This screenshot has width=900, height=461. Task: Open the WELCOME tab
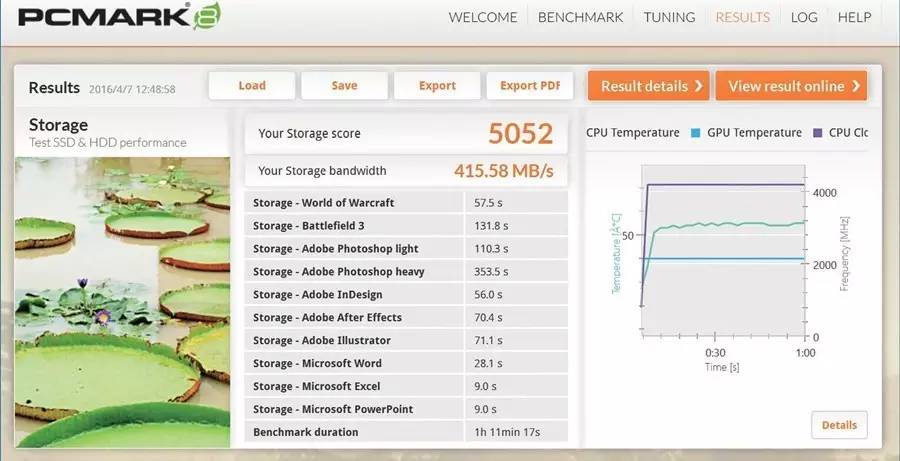[483, 17]
